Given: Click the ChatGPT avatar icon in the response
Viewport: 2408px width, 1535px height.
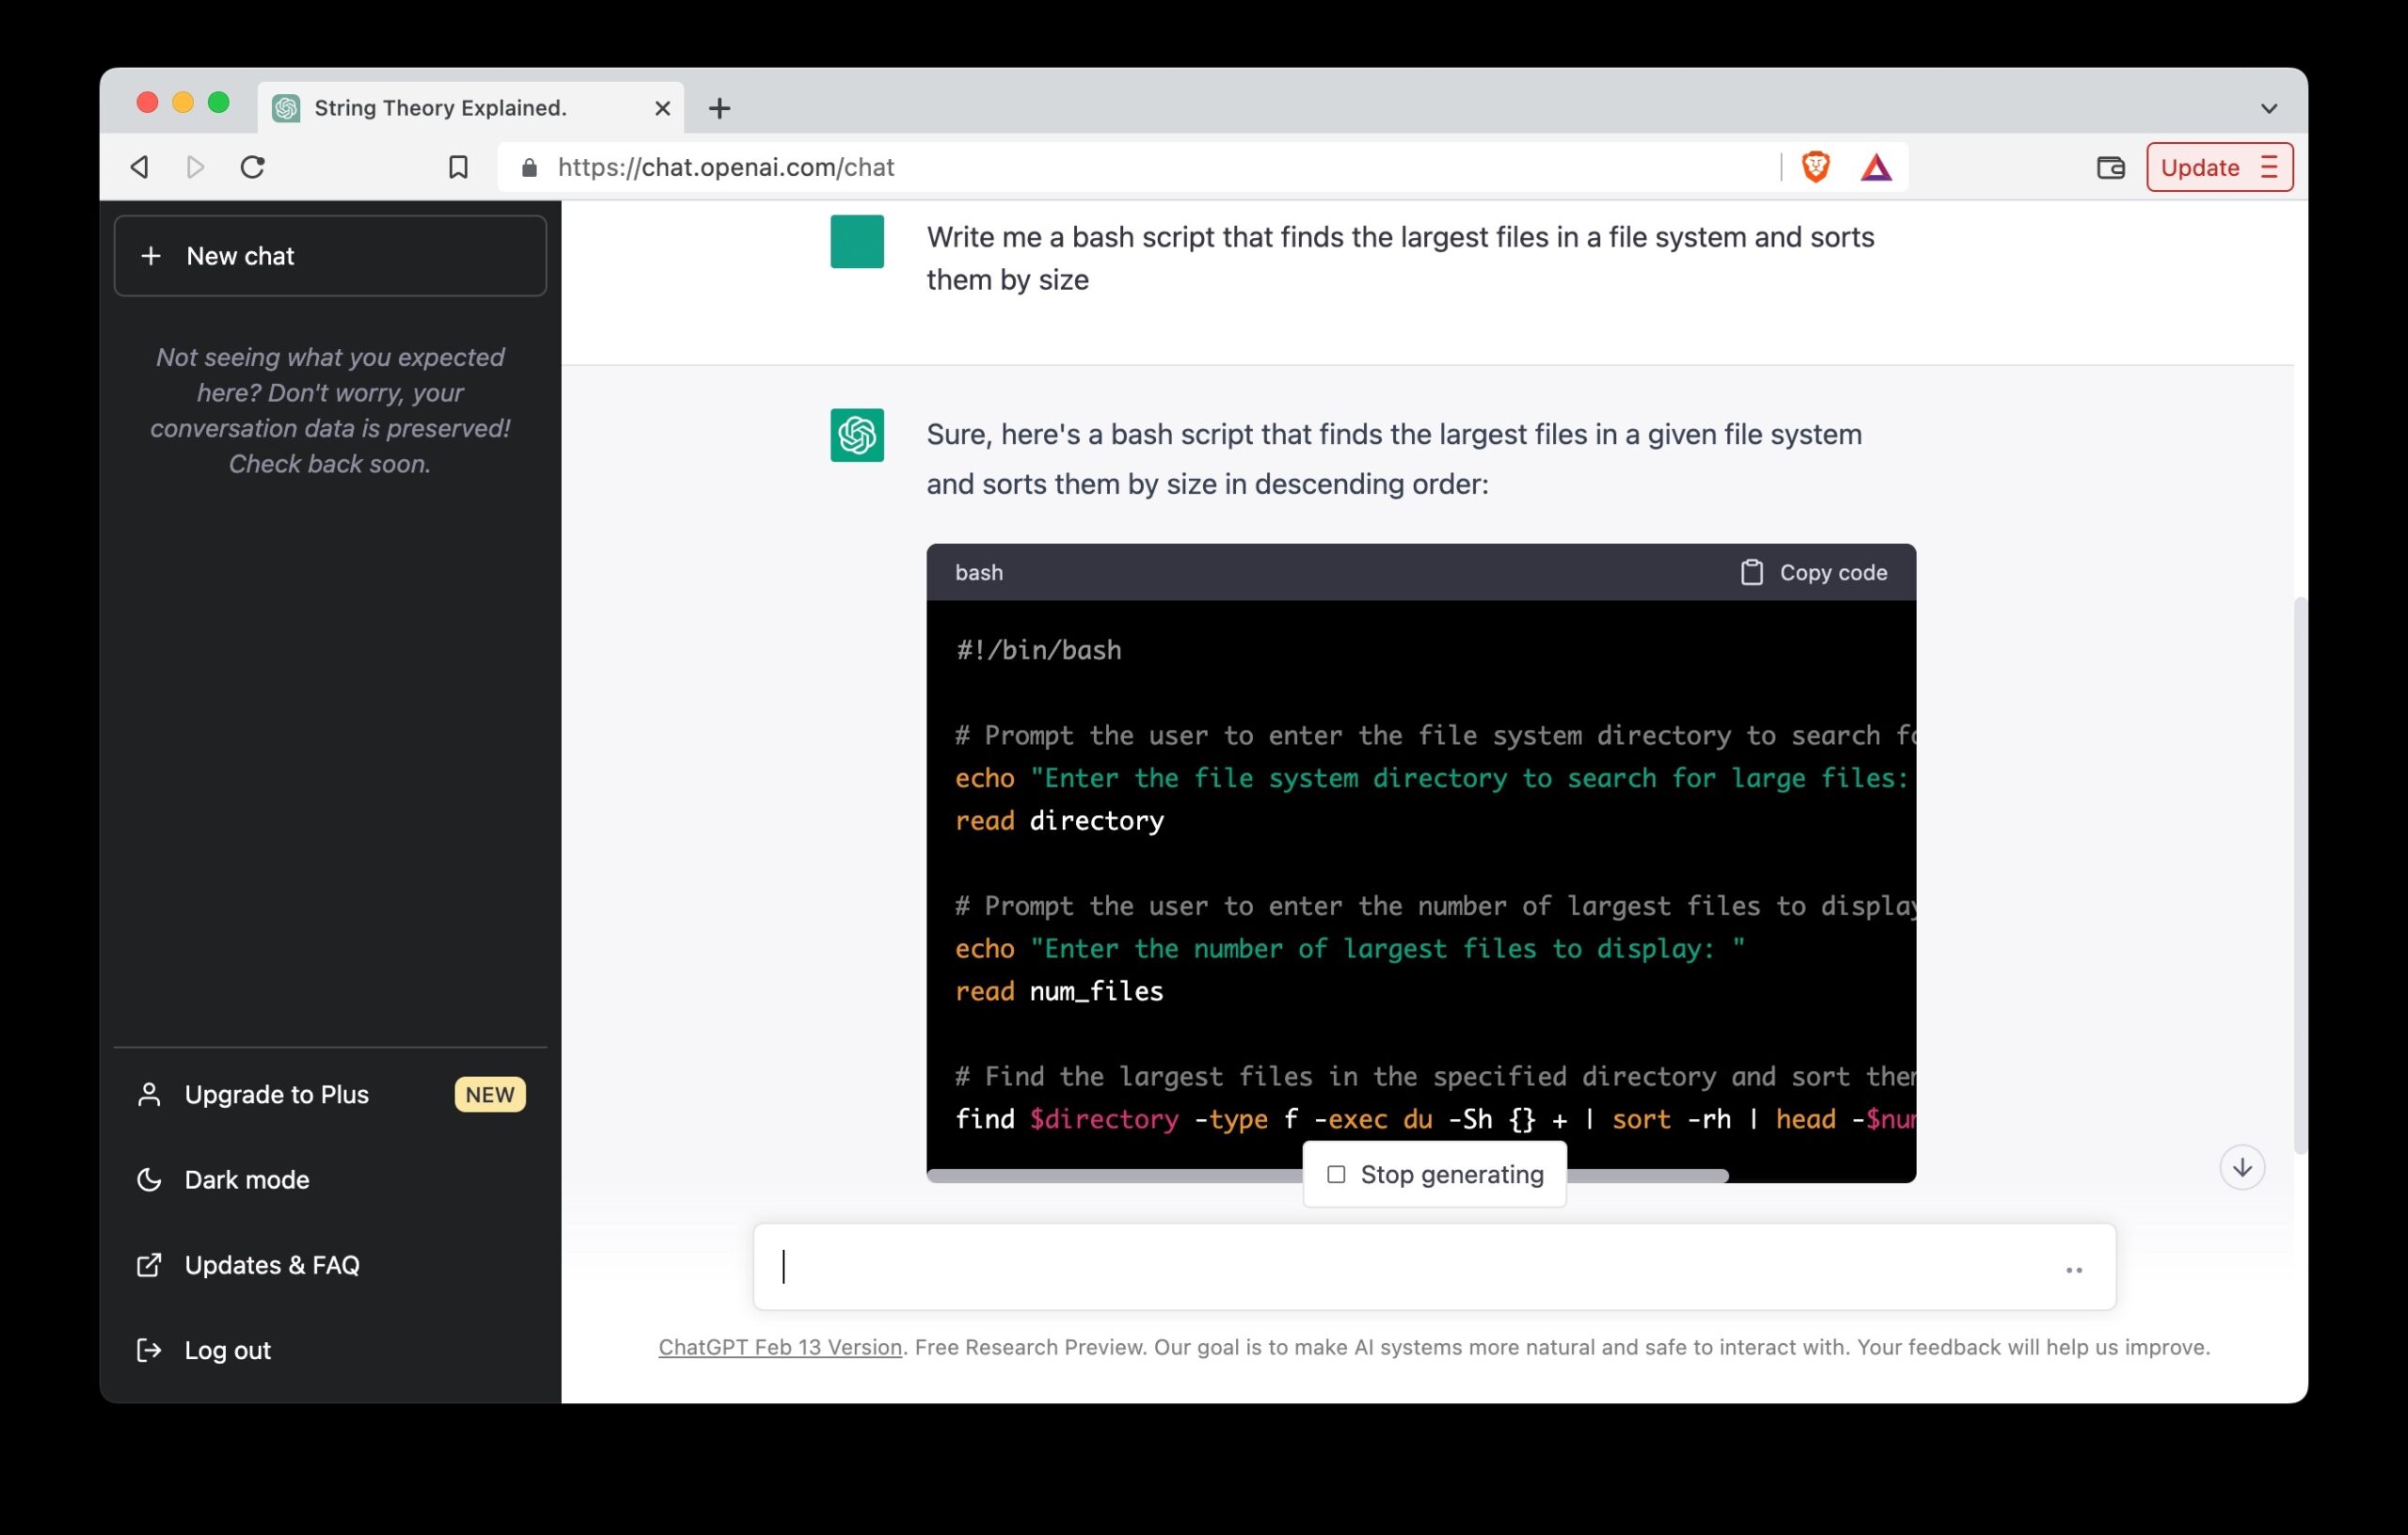Looking at the screenshot, I should 857,435.
